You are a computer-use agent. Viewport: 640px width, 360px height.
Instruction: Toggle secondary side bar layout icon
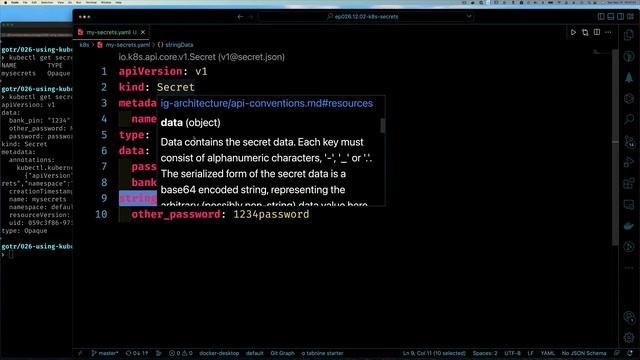(x=620, y=17)
